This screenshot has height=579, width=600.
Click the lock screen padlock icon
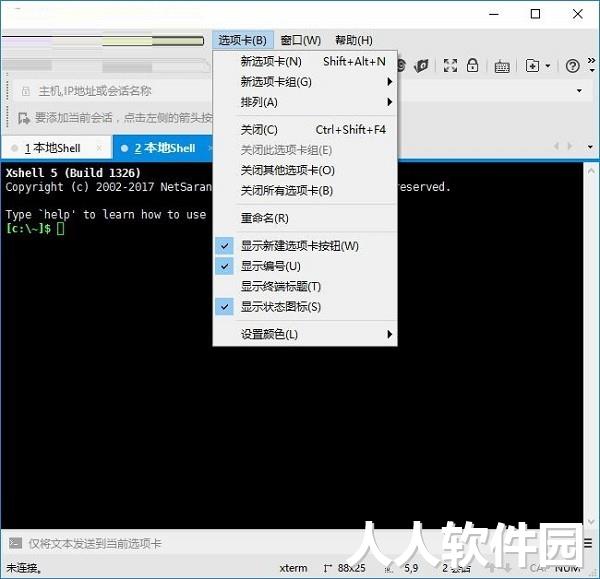coord(473,65)
